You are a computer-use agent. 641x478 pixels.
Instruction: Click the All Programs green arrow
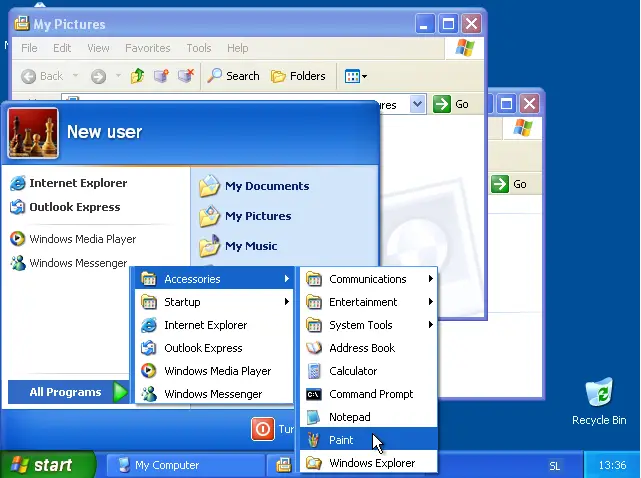(120, 392)
